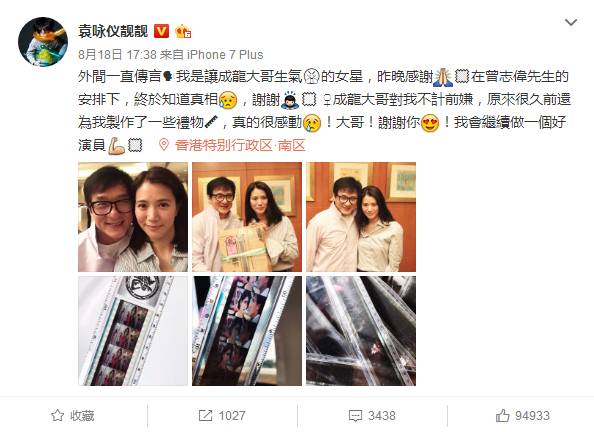Click the location pin icon
This screenshot has height=432, width=594.
coord(164,145)
